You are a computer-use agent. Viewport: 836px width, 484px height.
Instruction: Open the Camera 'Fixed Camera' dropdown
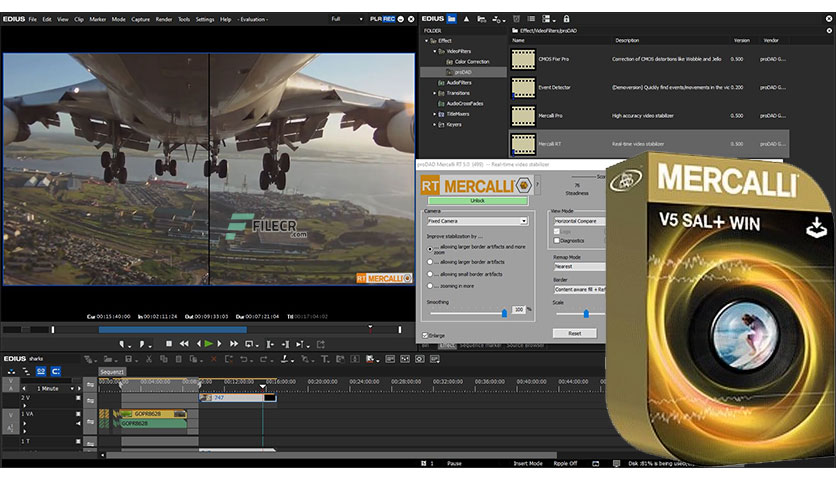coord(477,221)
